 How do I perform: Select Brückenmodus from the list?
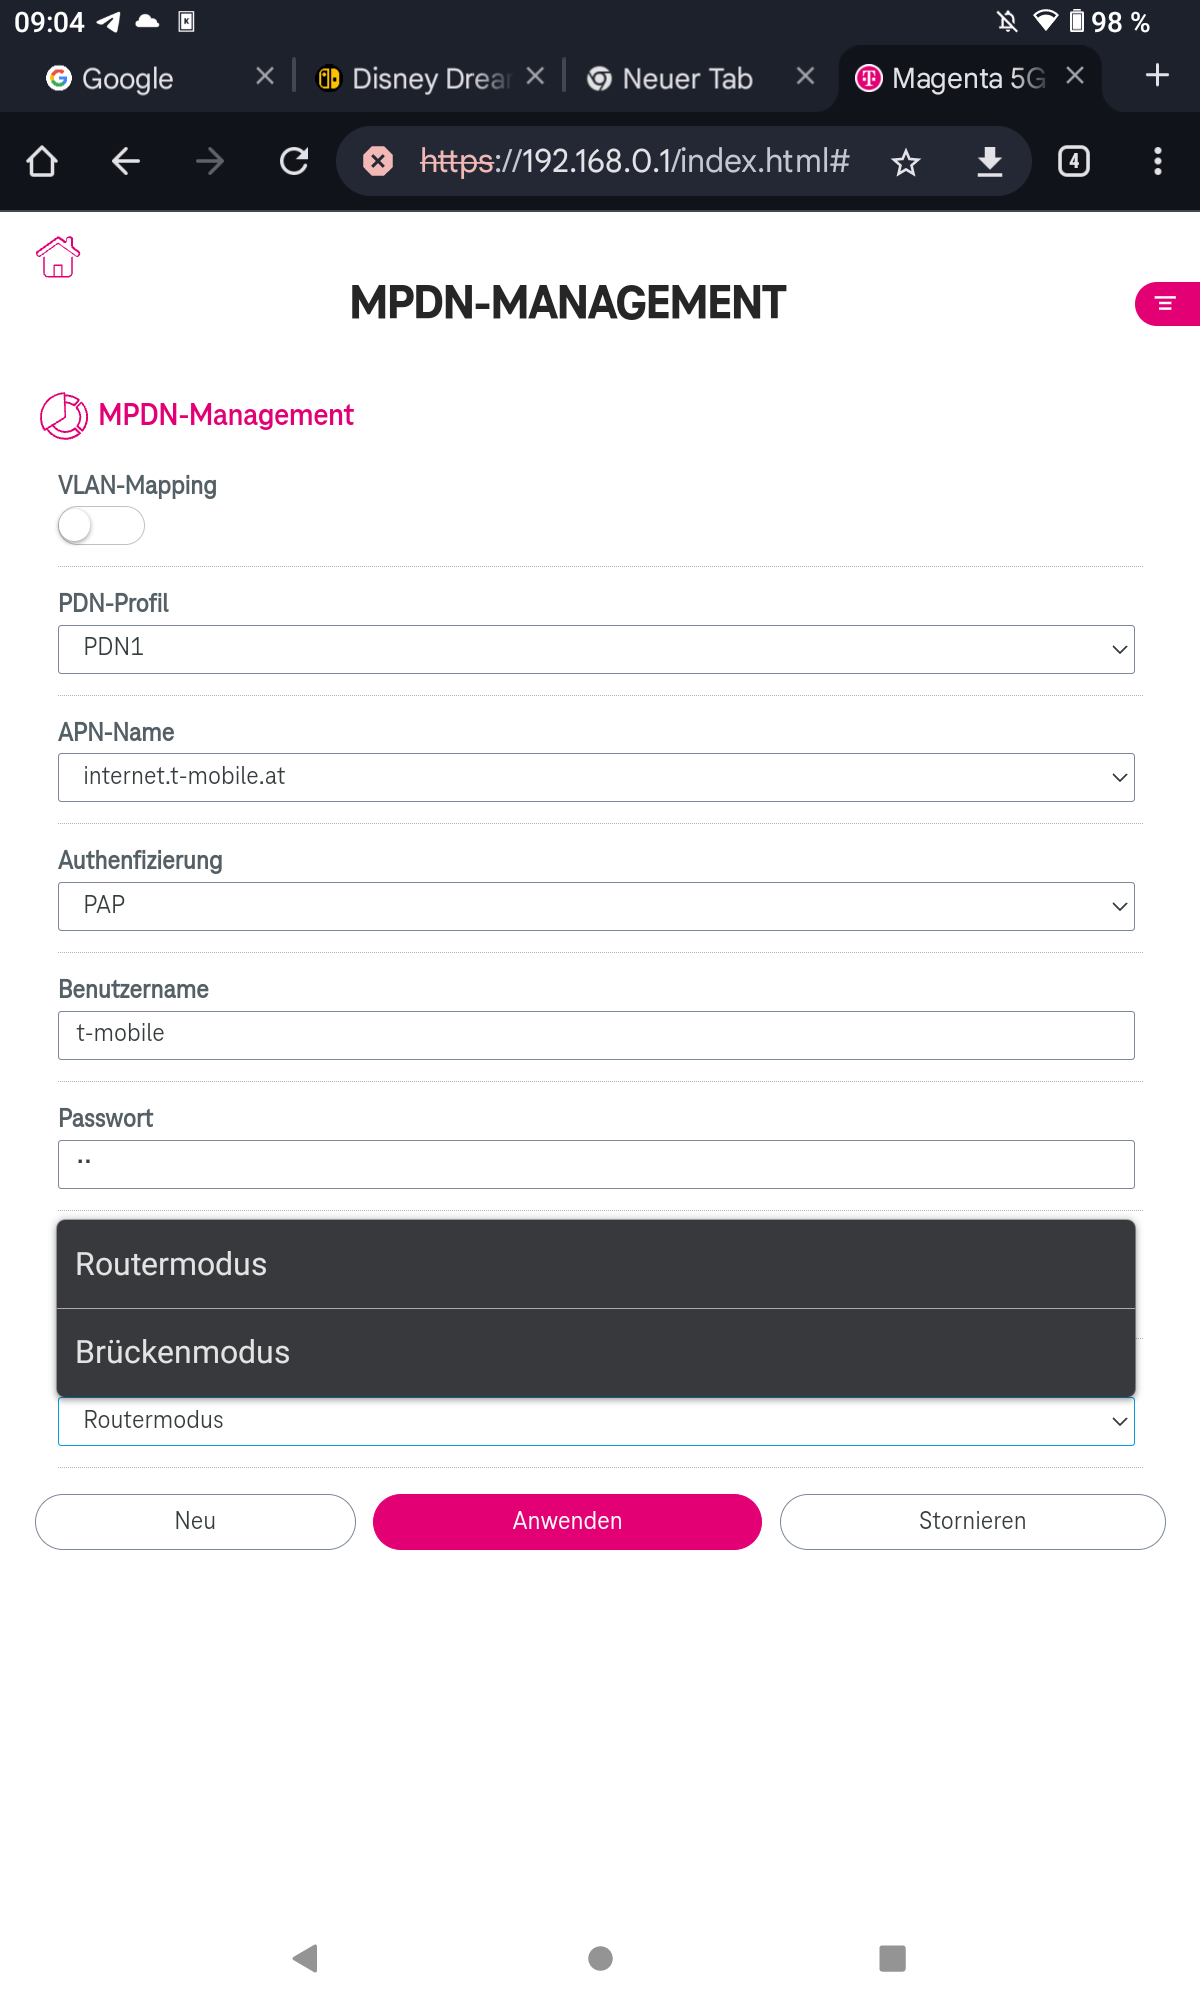point(596,1353)
